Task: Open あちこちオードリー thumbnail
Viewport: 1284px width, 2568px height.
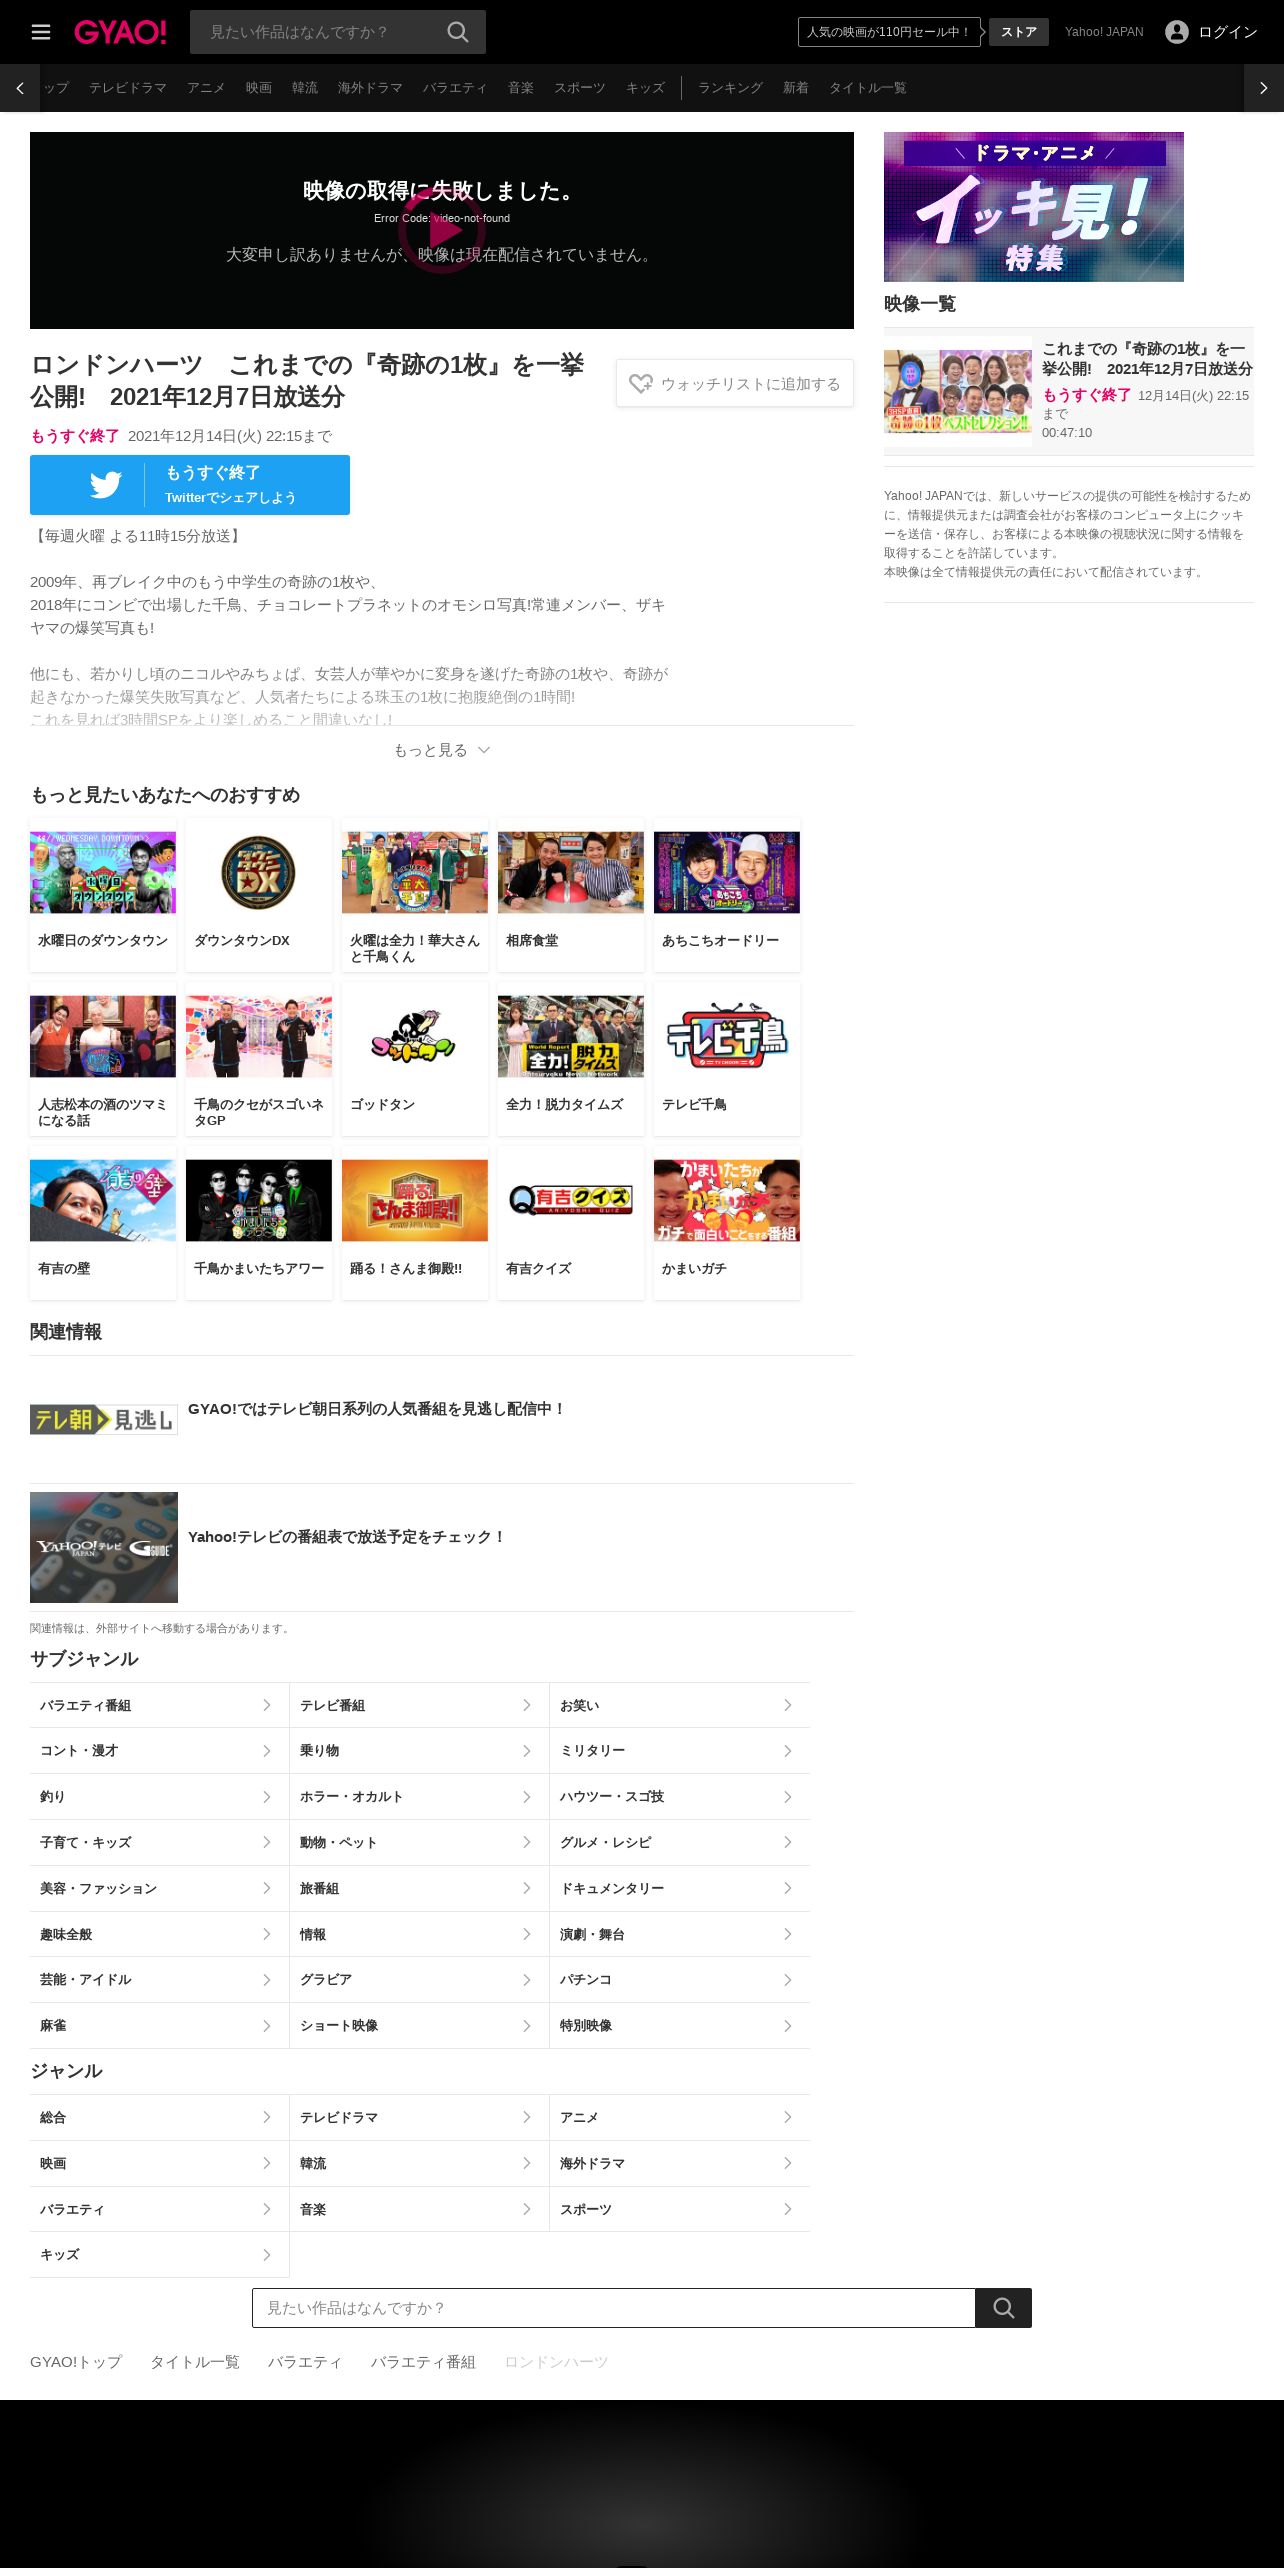Action: [727, 872]
